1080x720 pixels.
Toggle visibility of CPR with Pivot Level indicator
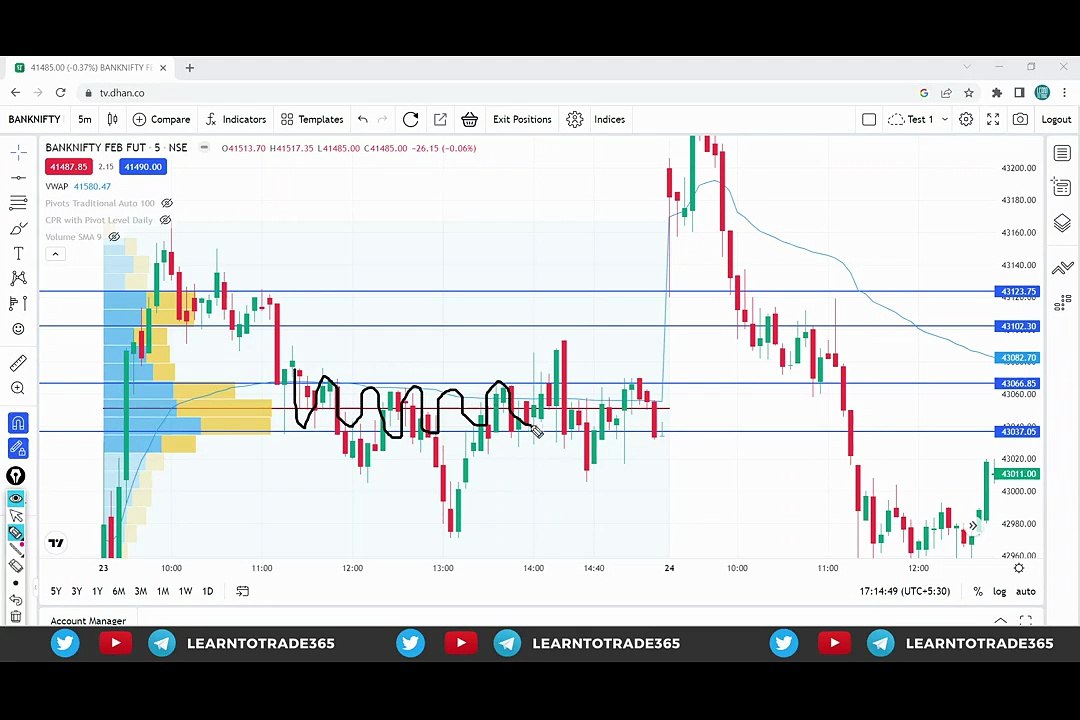click(165, 220)
